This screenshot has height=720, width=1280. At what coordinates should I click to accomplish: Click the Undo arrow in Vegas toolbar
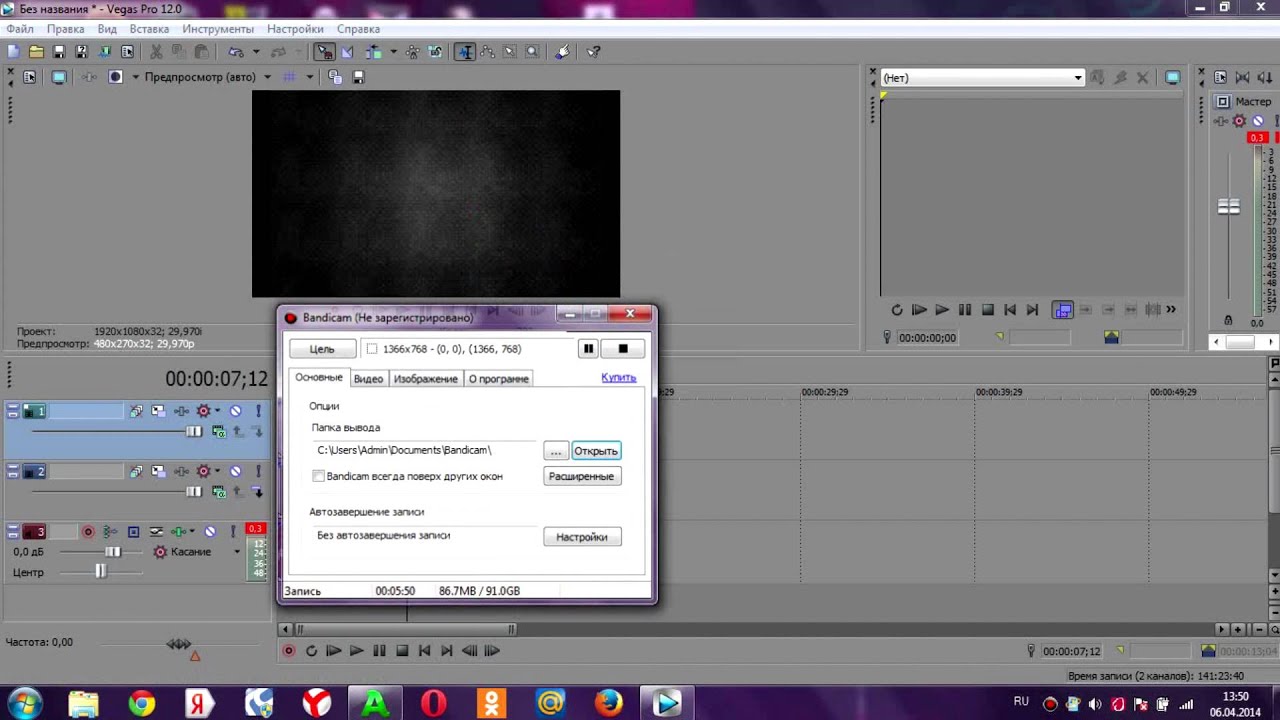(x=235, y=52)
